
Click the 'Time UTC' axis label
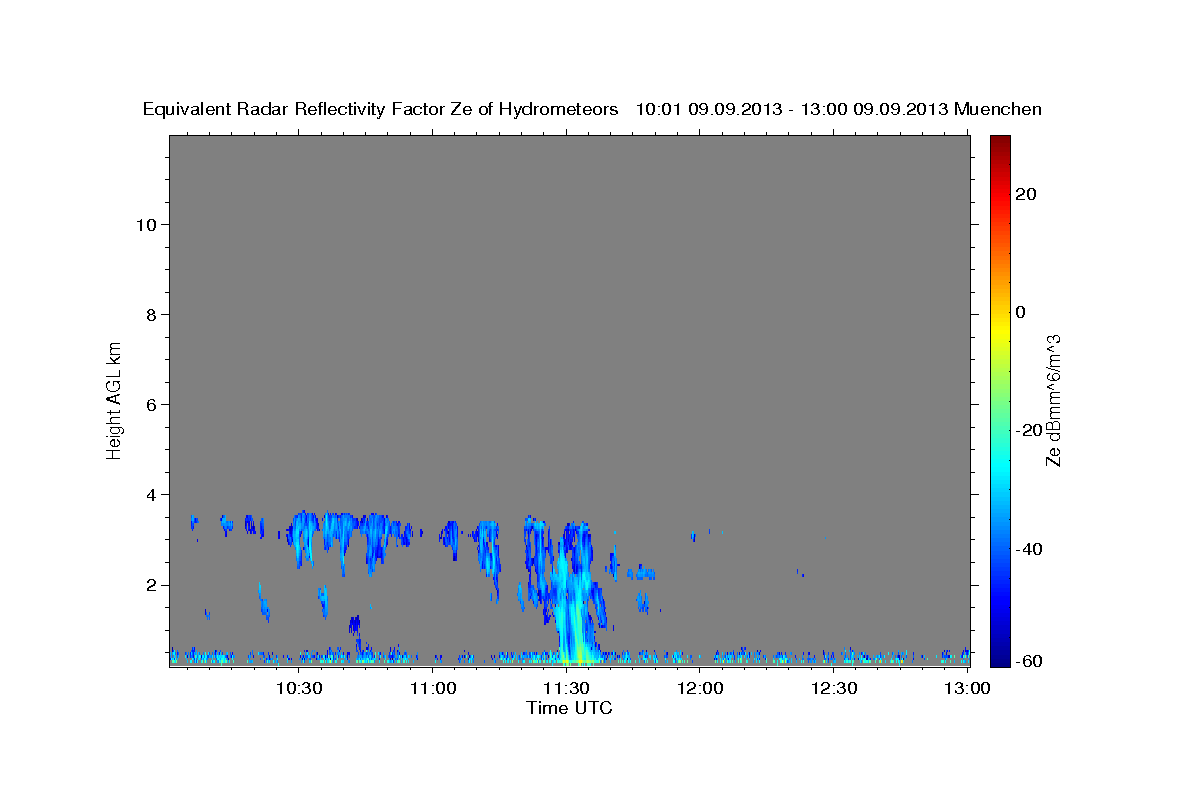569,708
